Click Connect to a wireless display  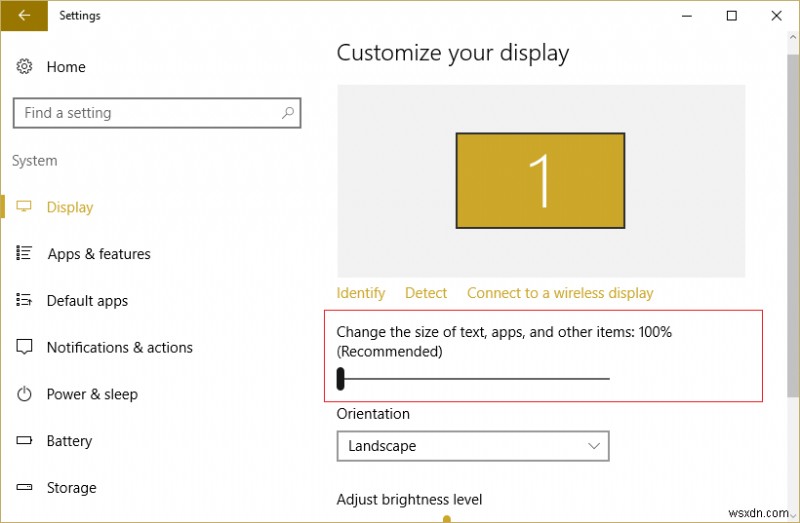[x=560, y=293]
